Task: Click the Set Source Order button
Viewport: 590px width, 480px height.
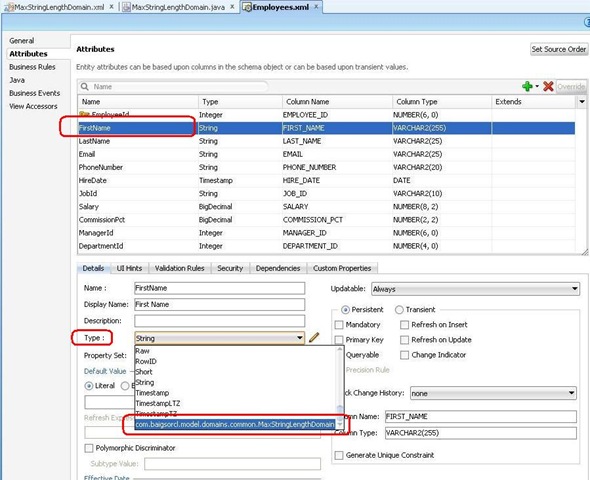Action: [x=559, y=49]
